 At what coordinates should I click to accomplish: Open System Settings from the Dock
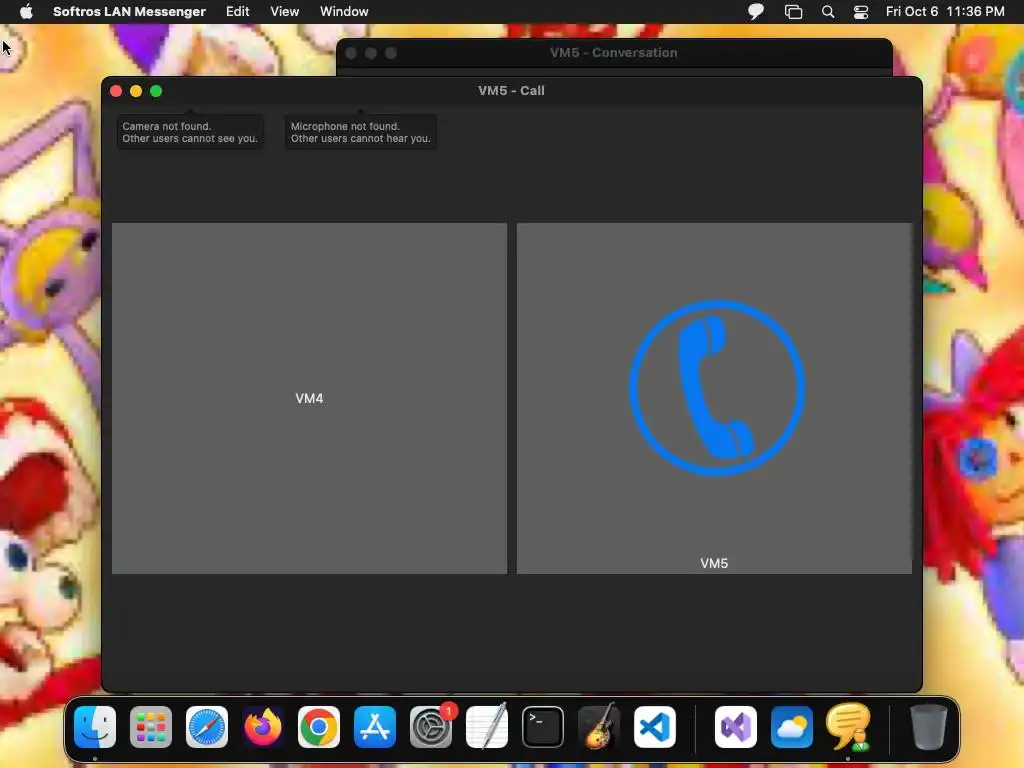[431, 727]
